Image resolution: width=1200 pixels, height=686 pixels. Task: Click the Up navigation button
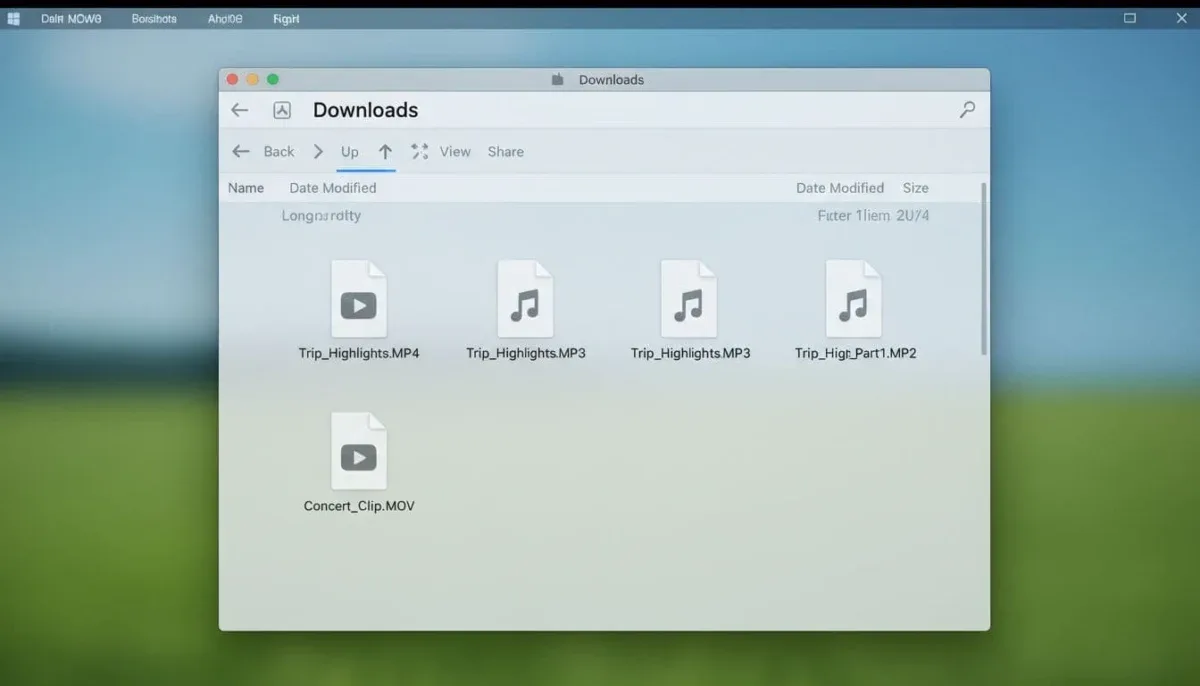[349, 151]
